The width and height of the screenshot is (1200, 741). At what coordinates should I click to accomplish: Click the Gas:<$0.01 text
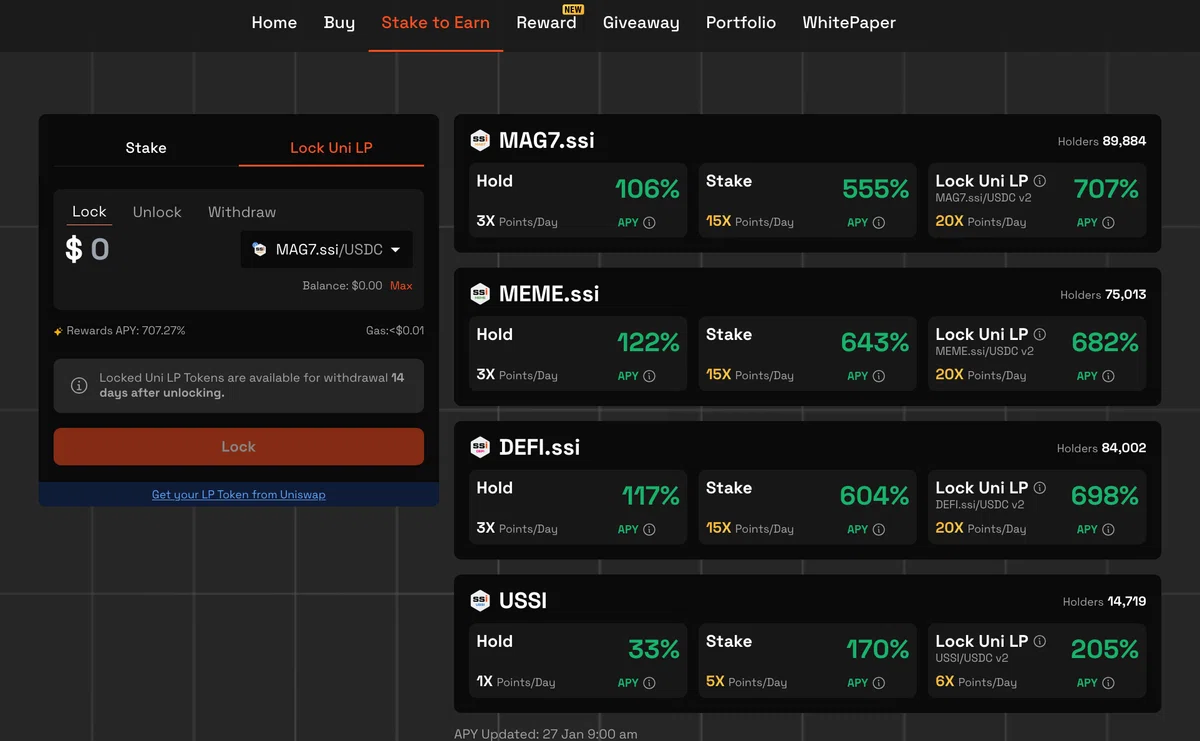395,331
